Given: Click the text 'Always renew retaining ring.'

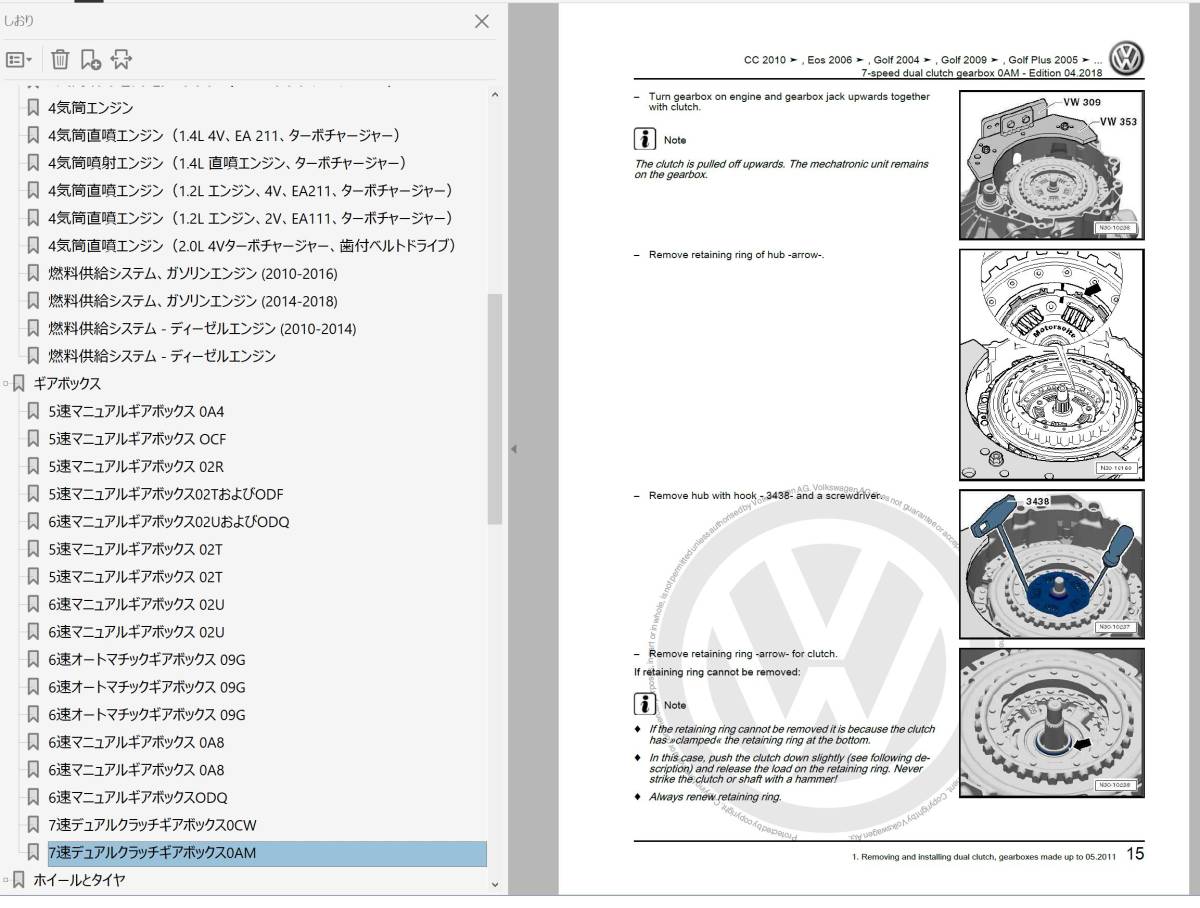Looking at the screenshot, I should [x=715, y=797].
